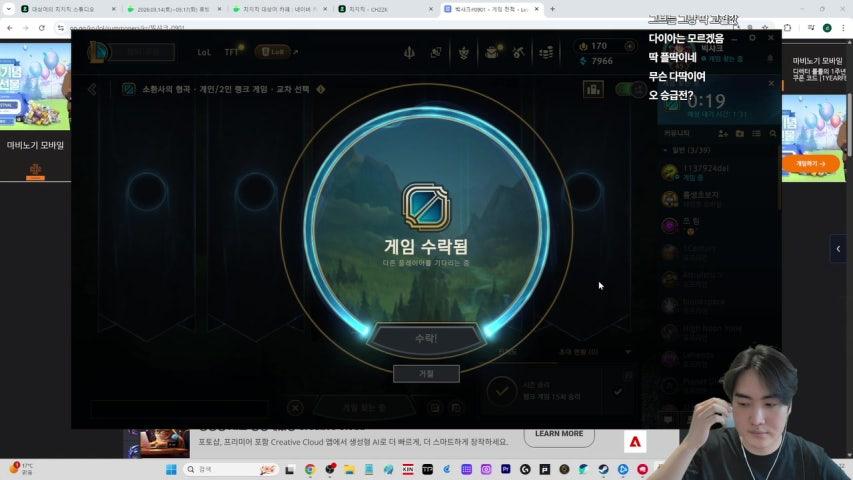Screen dimensions: 853x480
Task: Open the lobby leaderboard podium icon
Action: point(593,89)
